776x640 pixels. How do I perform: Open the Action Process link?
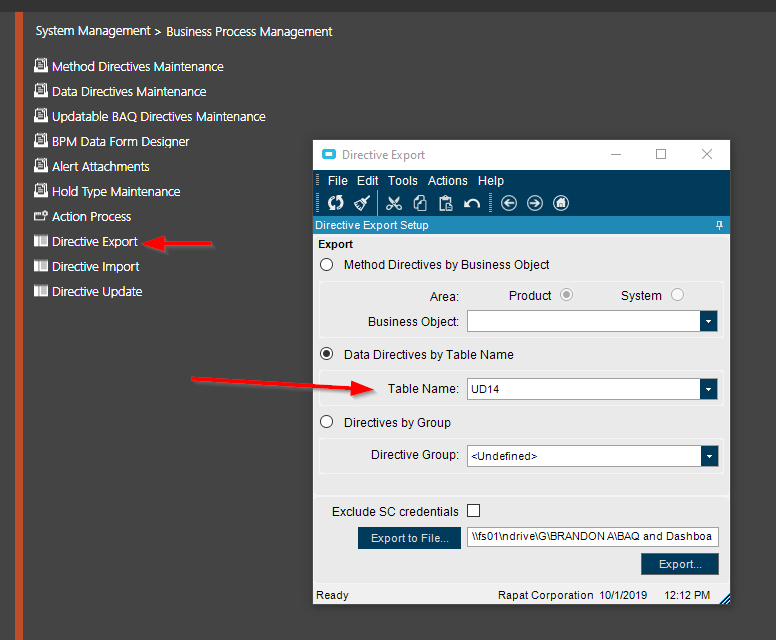pyautogui.click(x=92, y=216)
